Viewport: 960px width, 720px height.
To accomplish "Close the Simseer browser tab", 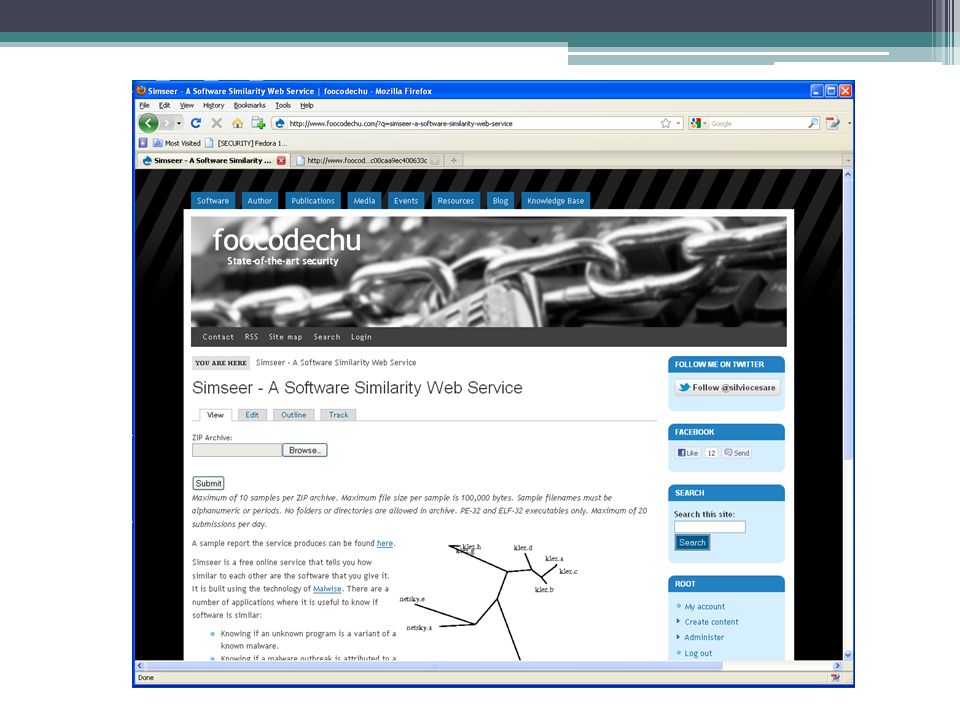I will 281,160.
